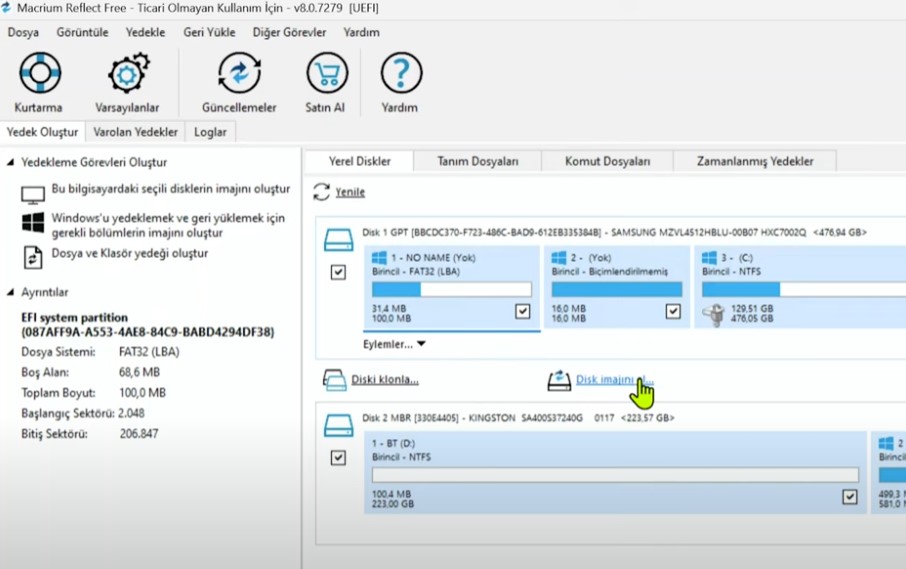Click the Windows logo backup icon in tasks
The width and height of the screenshot is (906, 569).
coord(33,222)
